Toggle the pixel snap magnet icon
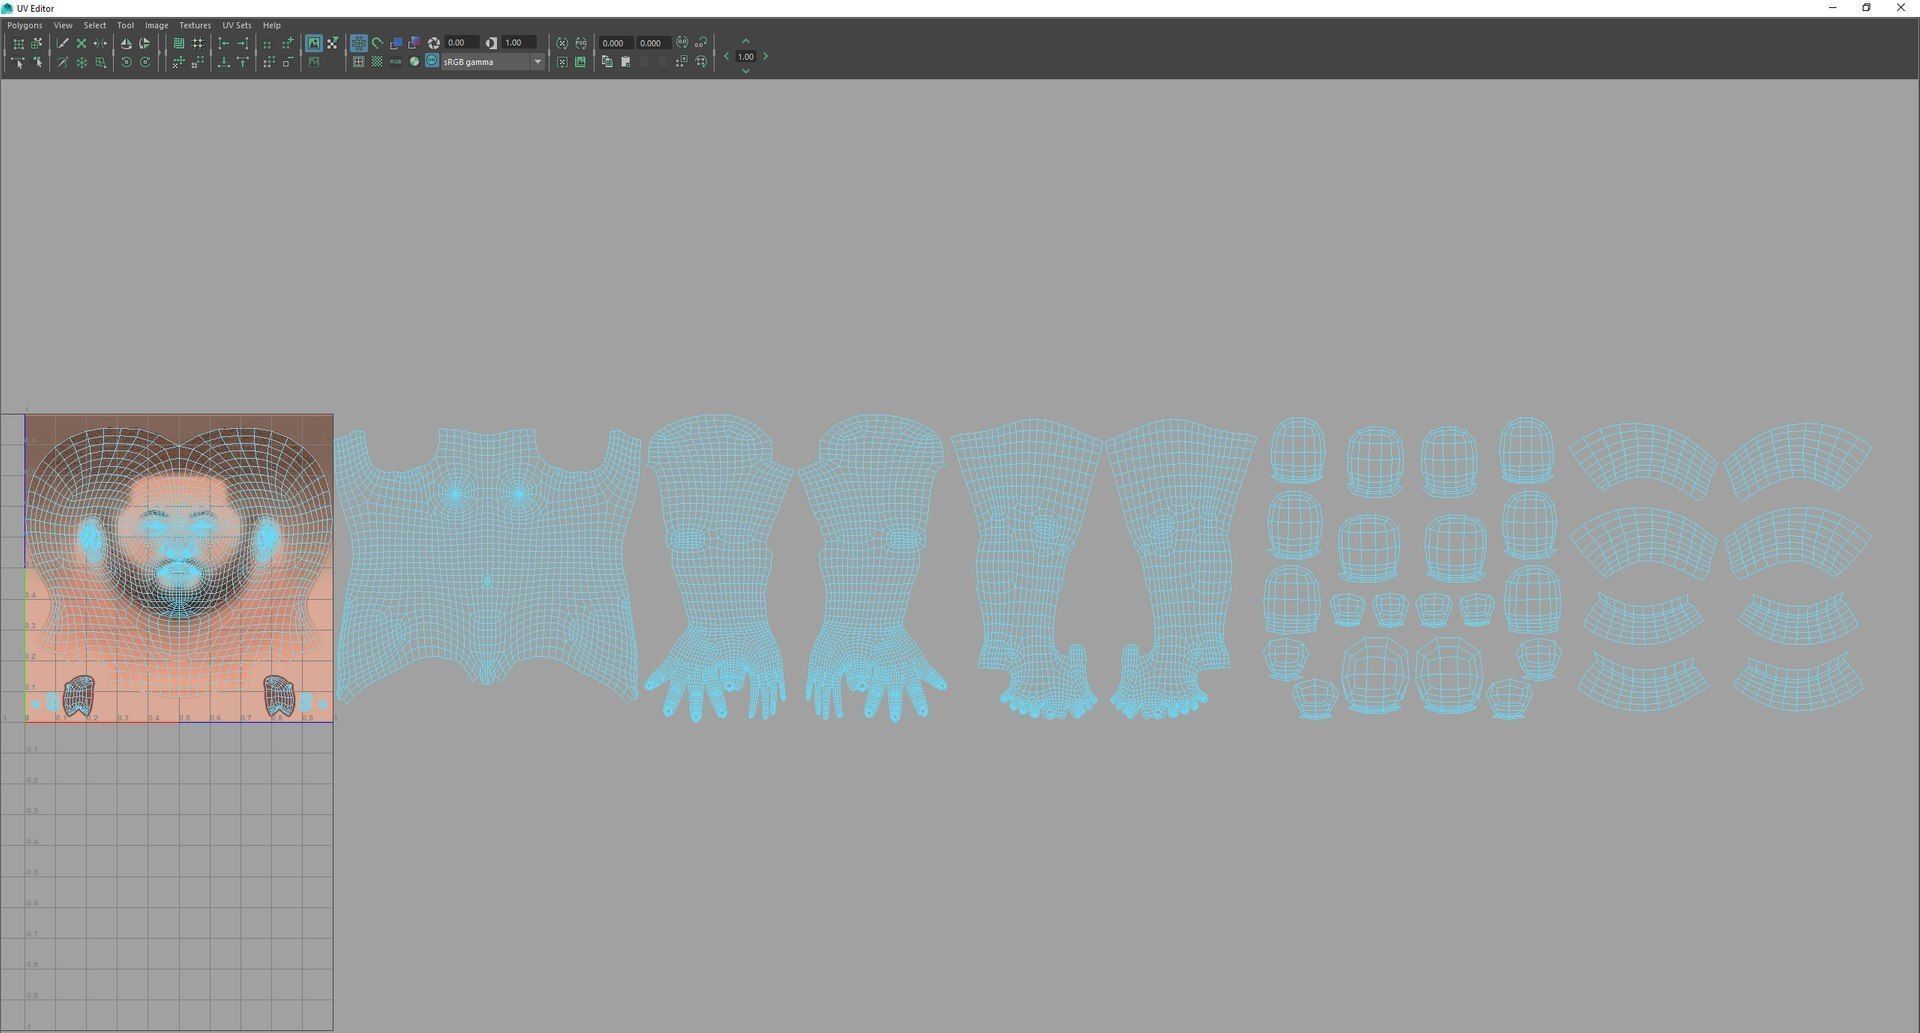 377,43
